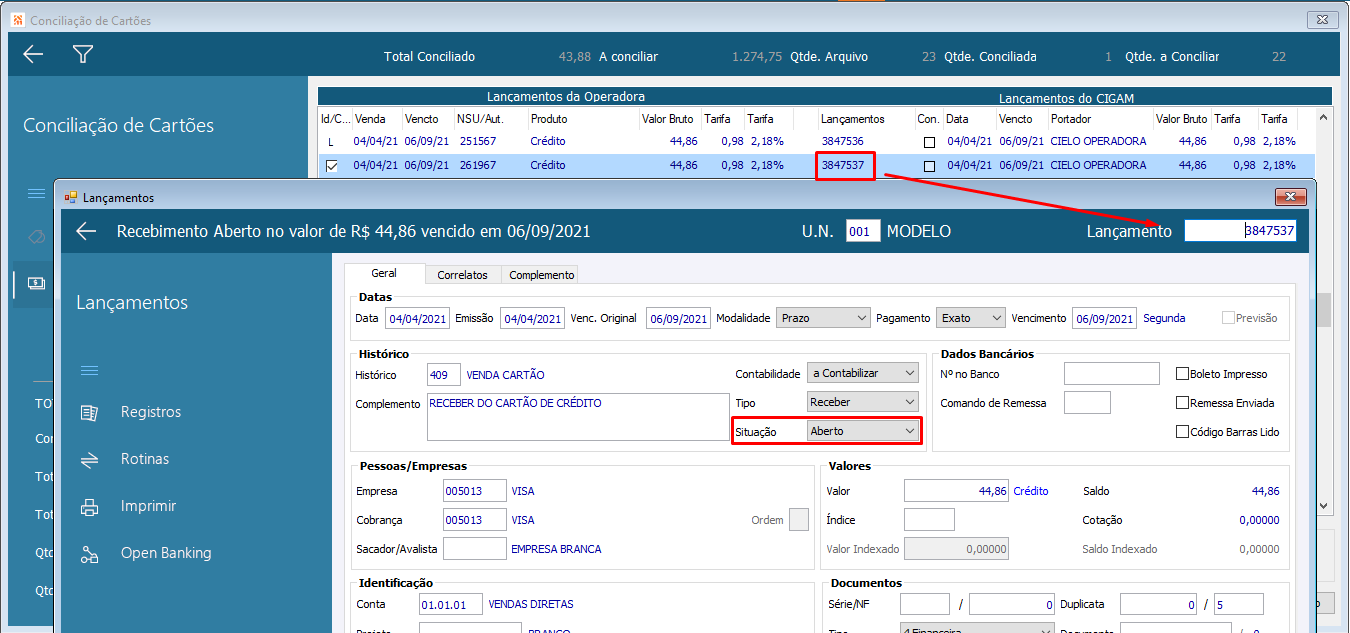Click the Ordem box
This screenshot has height=633, width=1350.
click(x=799, y=520)
